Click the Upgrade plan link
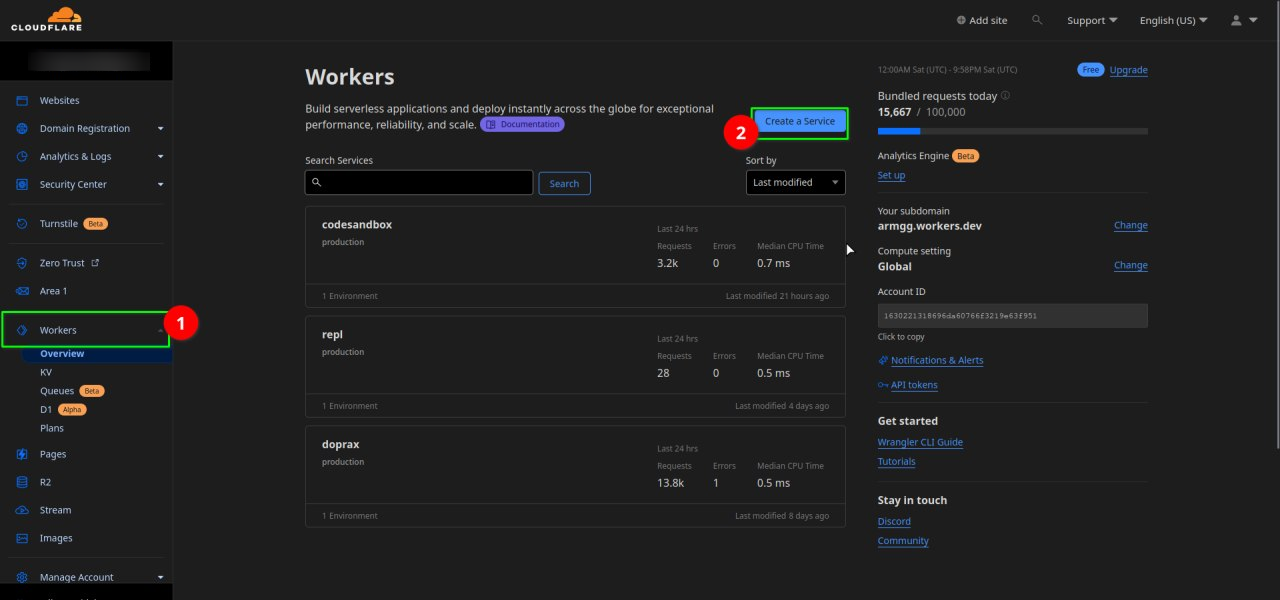The height and width of the screenshot is (600, 1280). pyautogui.click(x=1128, y=70)
